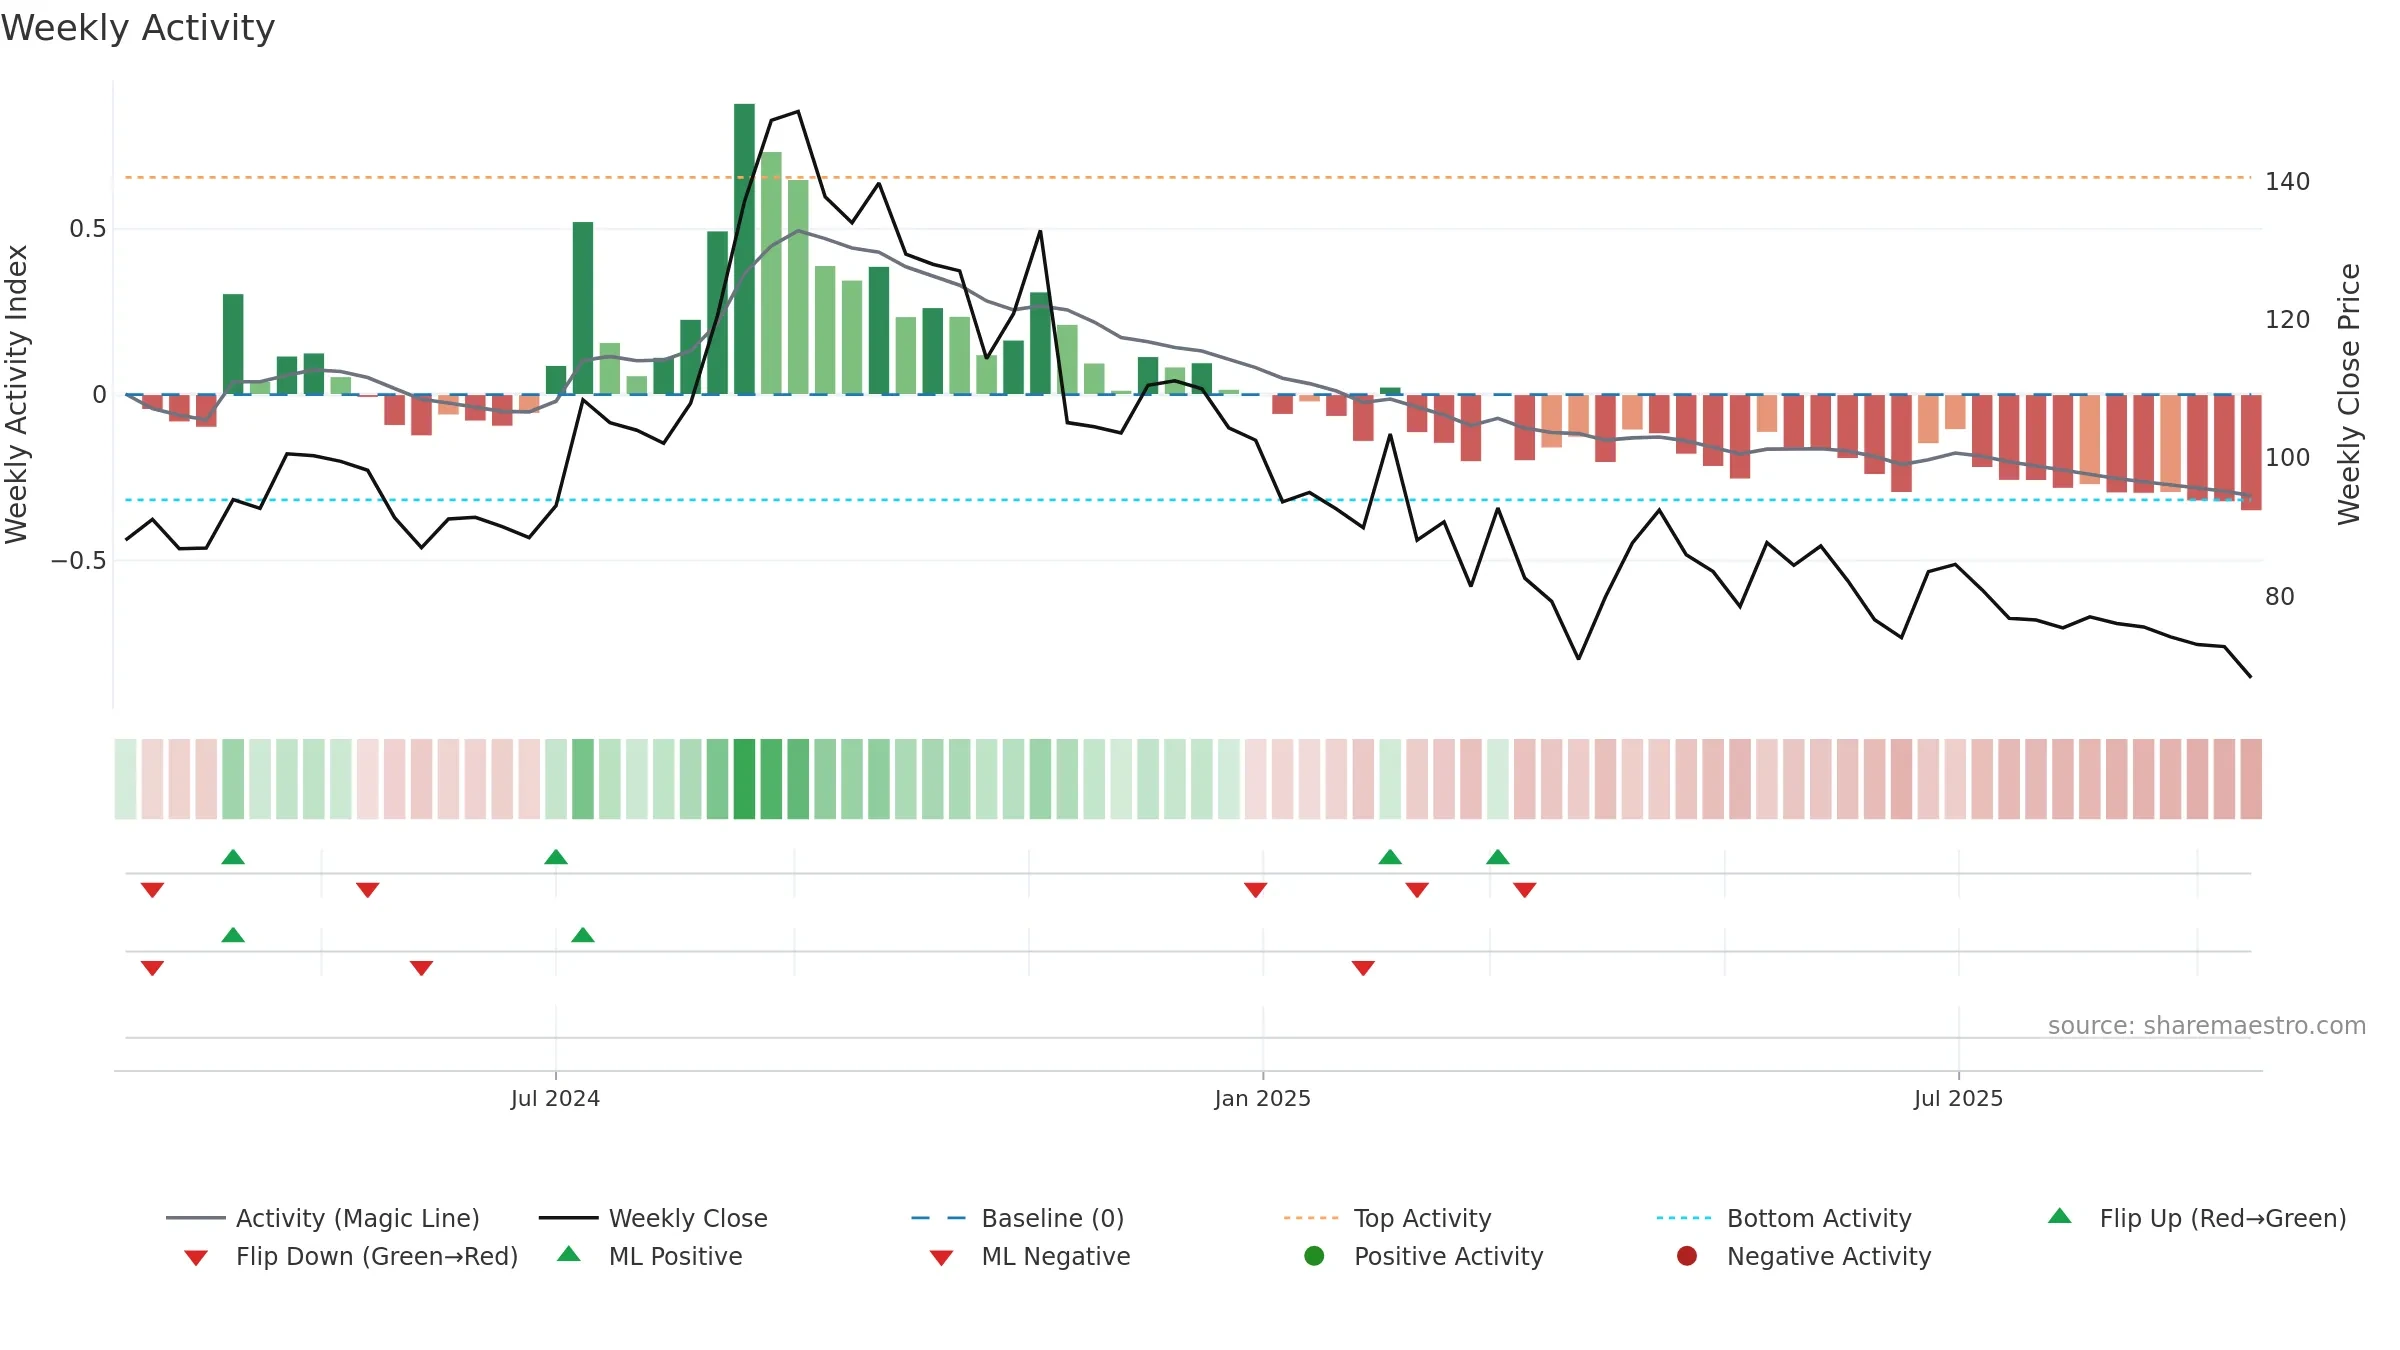Click the darkest green heatmap cell

click(x=744, y=779)
